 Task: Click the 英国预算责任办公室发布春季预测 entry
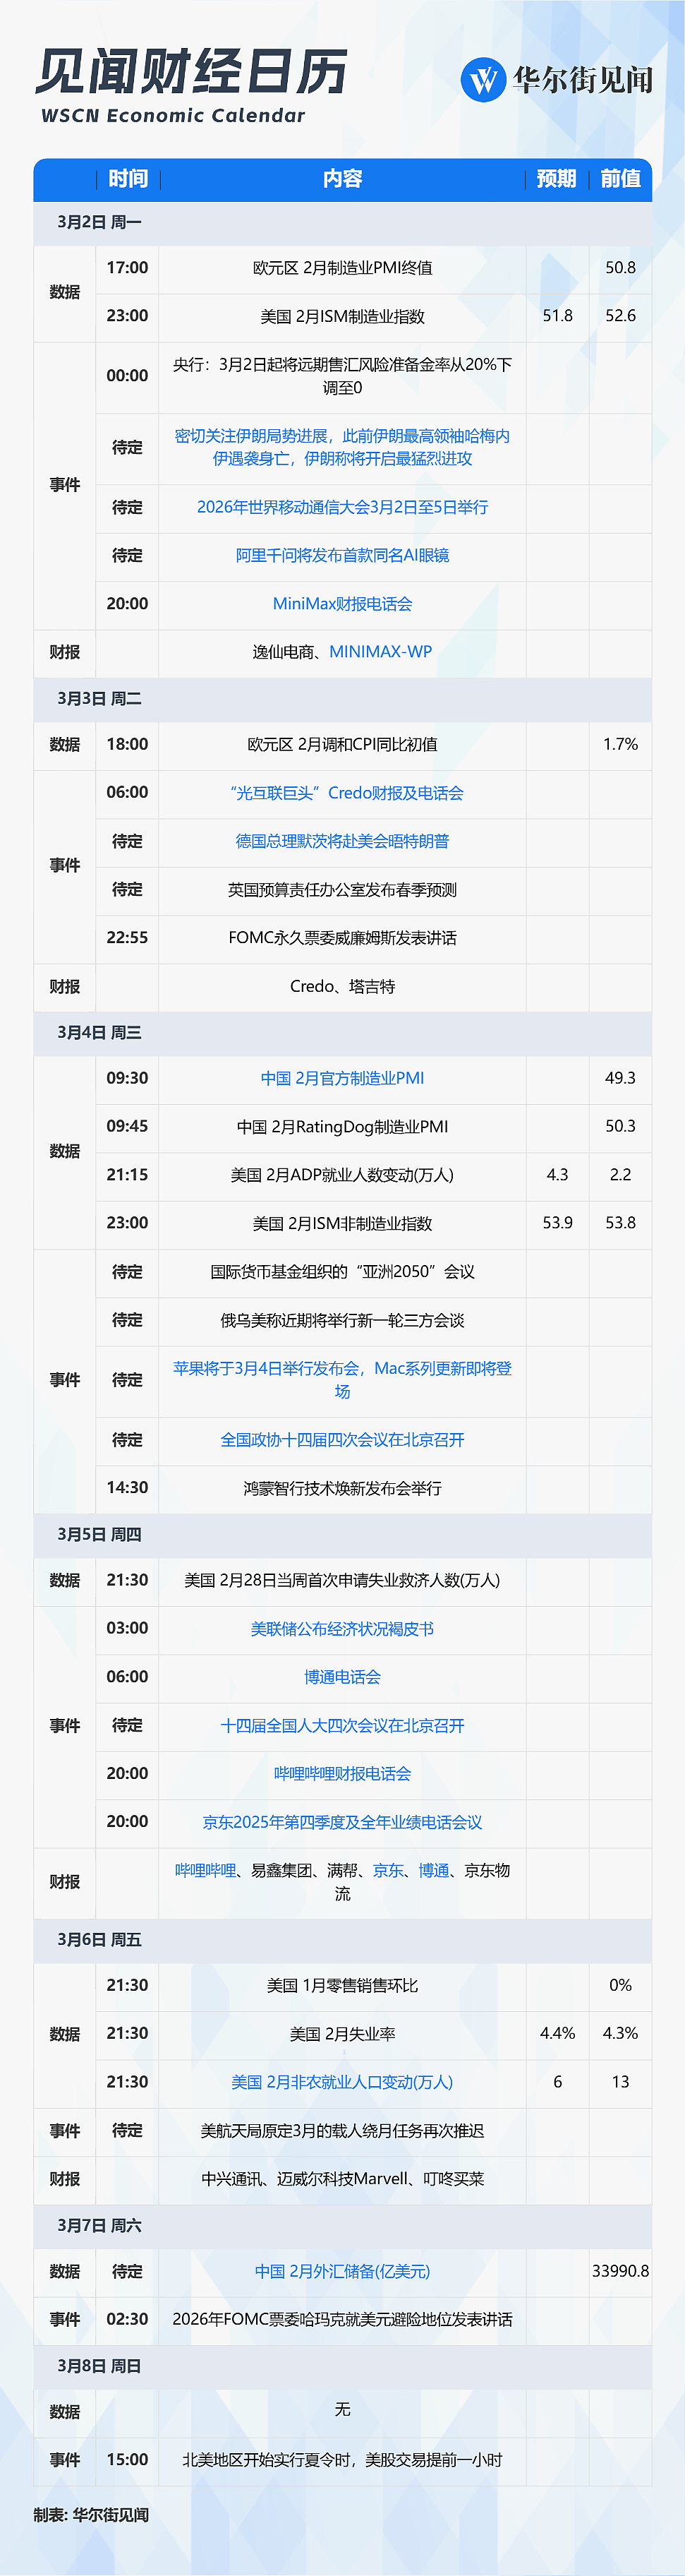(342, 890)
